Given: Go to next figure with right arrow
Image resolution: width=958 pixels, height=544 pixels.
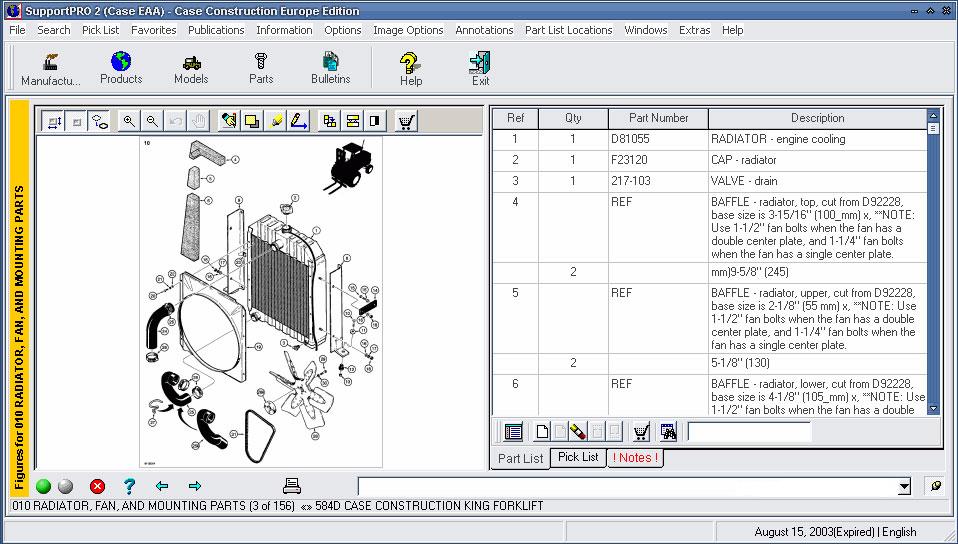Looking at the screenshot, I should pos(195,487).
